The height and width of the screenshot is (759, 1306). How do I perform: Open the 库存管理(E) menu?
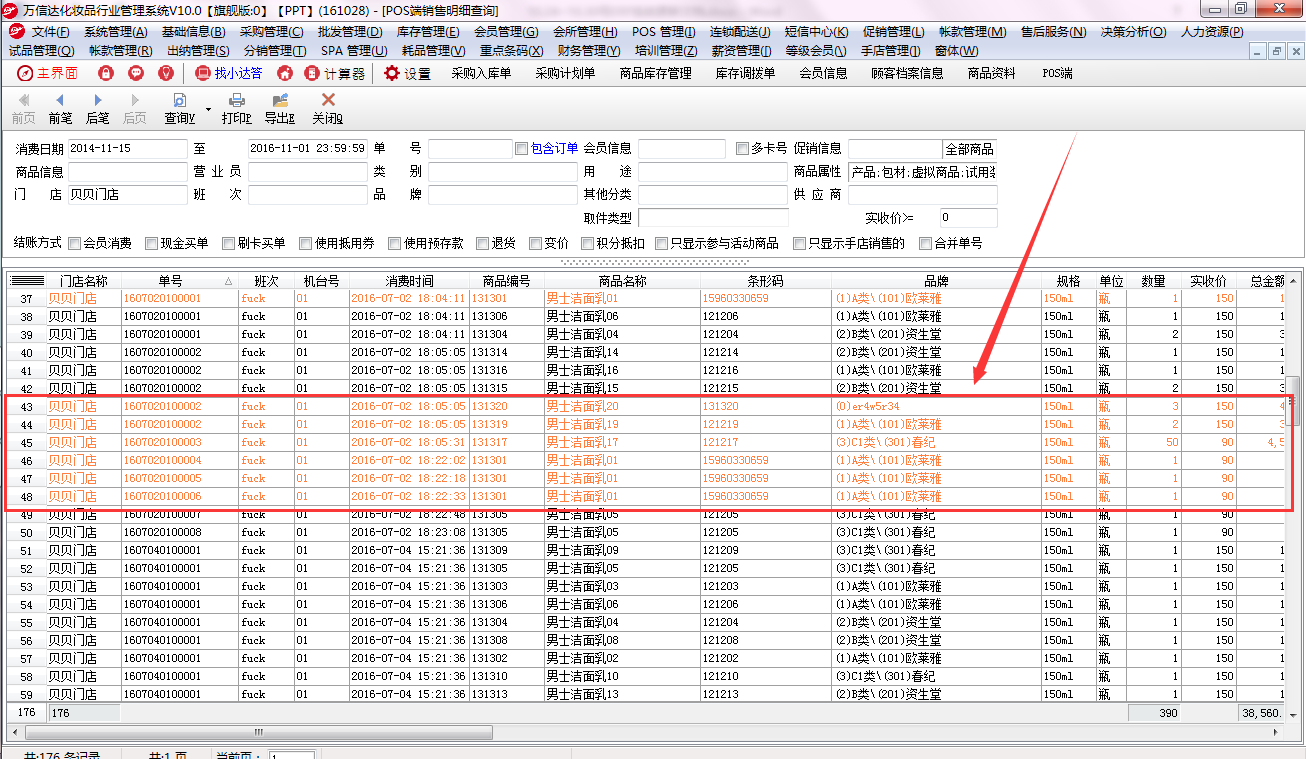(427, 32)
